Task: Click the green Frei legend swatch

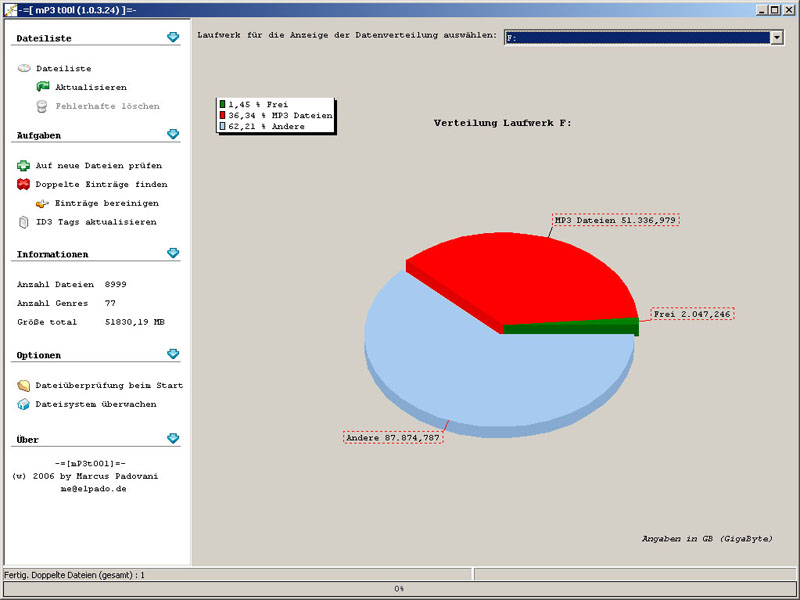Action: [222, 104]
